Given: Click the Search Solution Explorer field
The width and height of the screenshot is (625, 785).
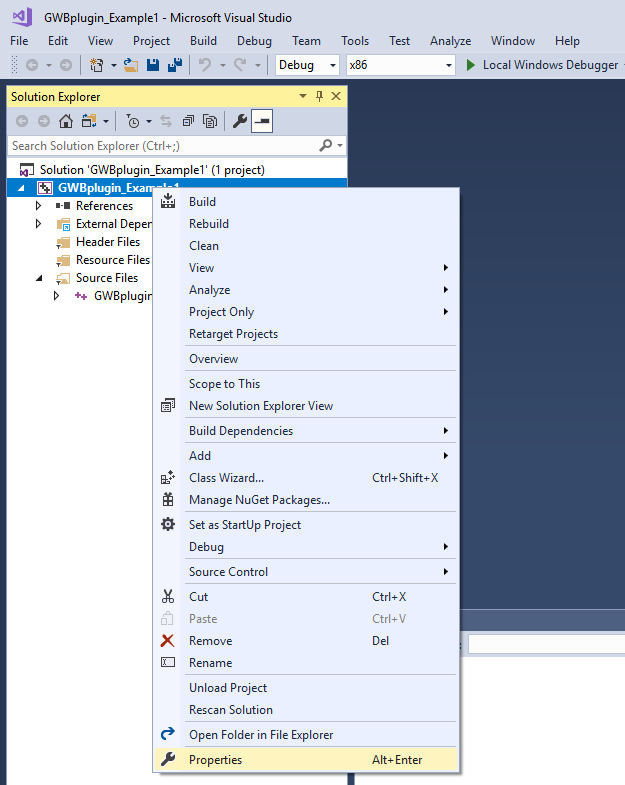Looking at the screenshot, I should coord(177,146).
